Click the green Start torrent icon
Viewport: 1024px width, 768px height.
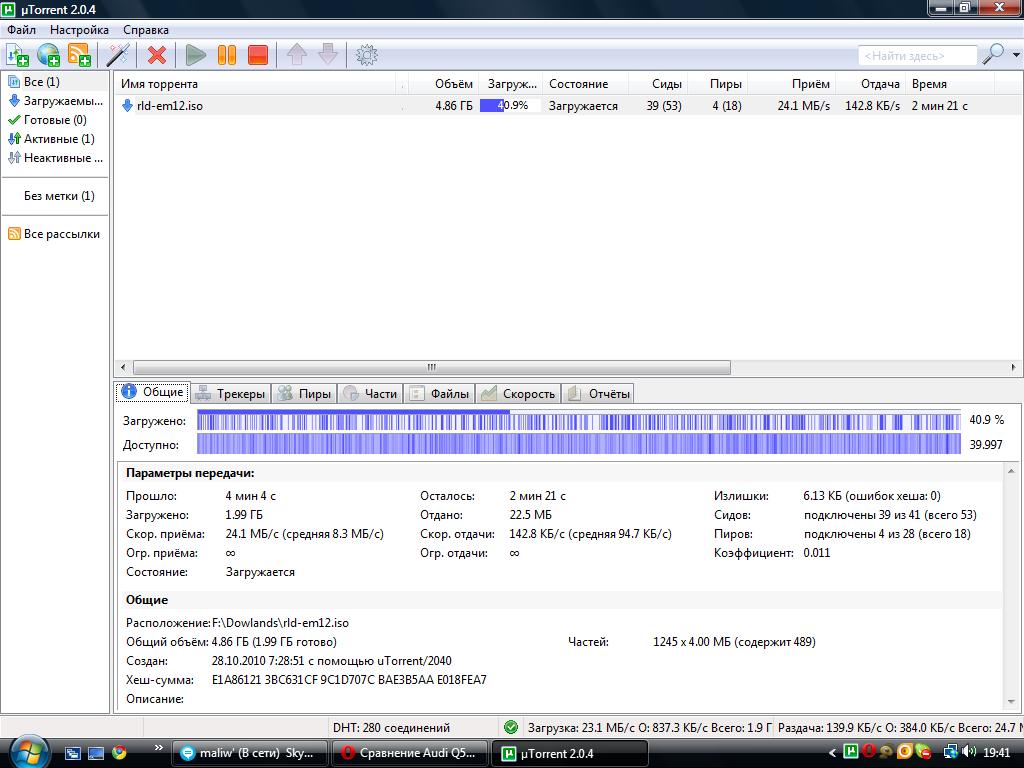(195, 55)
